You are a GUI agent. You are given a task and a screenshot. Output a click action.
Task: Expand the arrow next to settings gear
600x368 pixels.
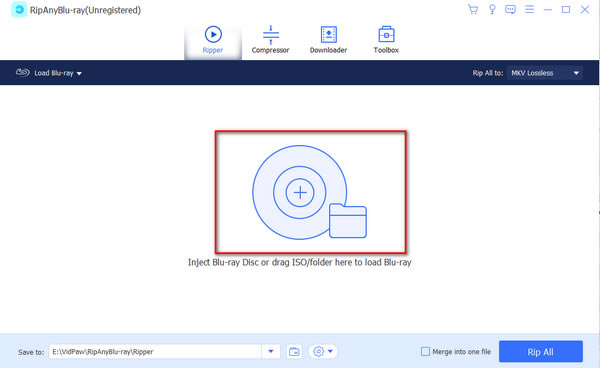pos(330,351)
